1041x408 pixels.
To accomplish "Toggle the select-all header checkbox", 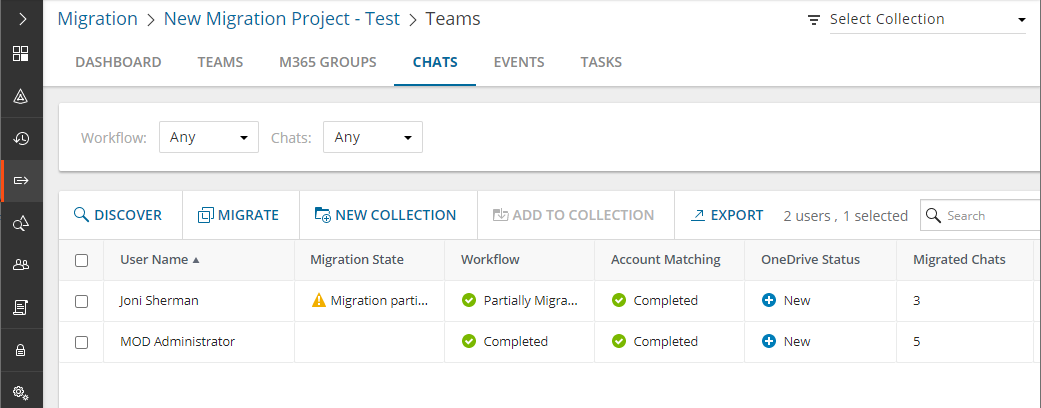I will coord(82,260).
